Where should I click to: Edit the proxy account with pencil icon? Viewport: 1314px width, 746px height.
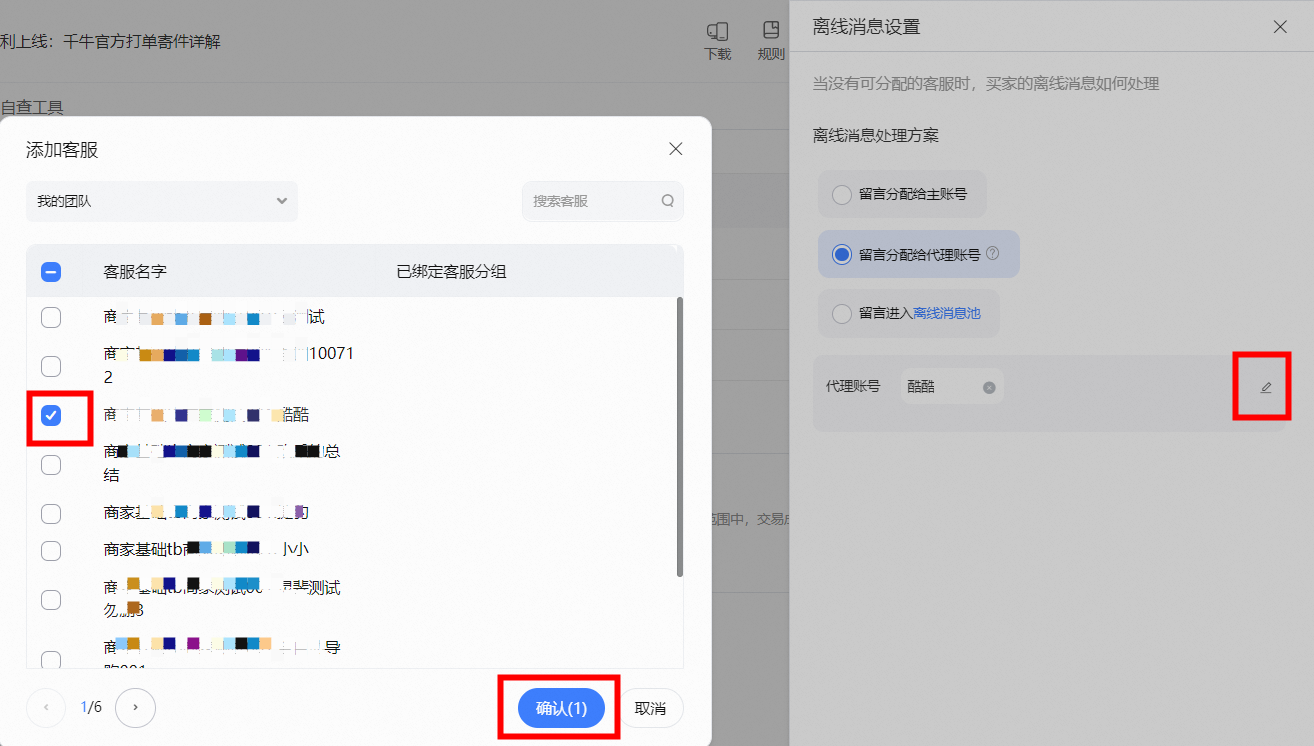[1266, 387]
